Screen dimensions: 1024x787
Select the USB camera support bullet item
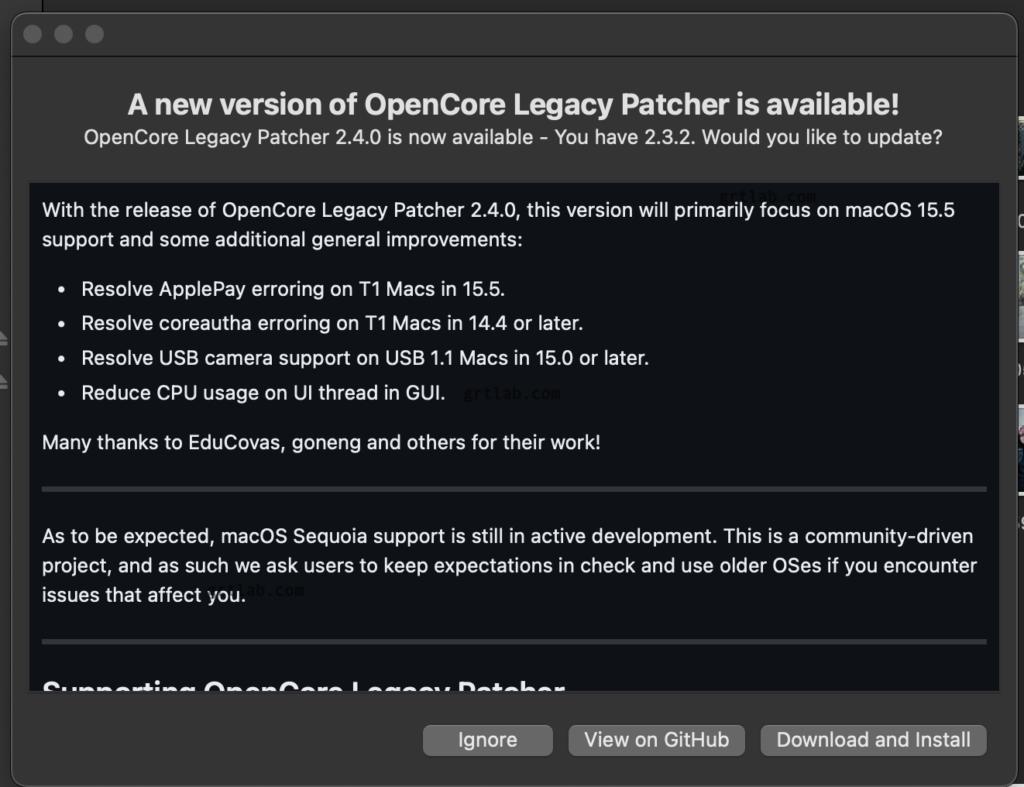[x=365, y=358]
